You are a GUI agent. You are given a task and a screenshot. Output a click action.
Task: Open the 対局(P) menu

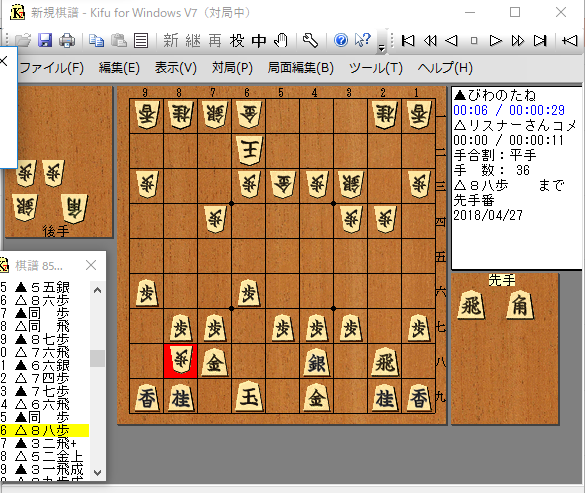(x=232, y=68)
